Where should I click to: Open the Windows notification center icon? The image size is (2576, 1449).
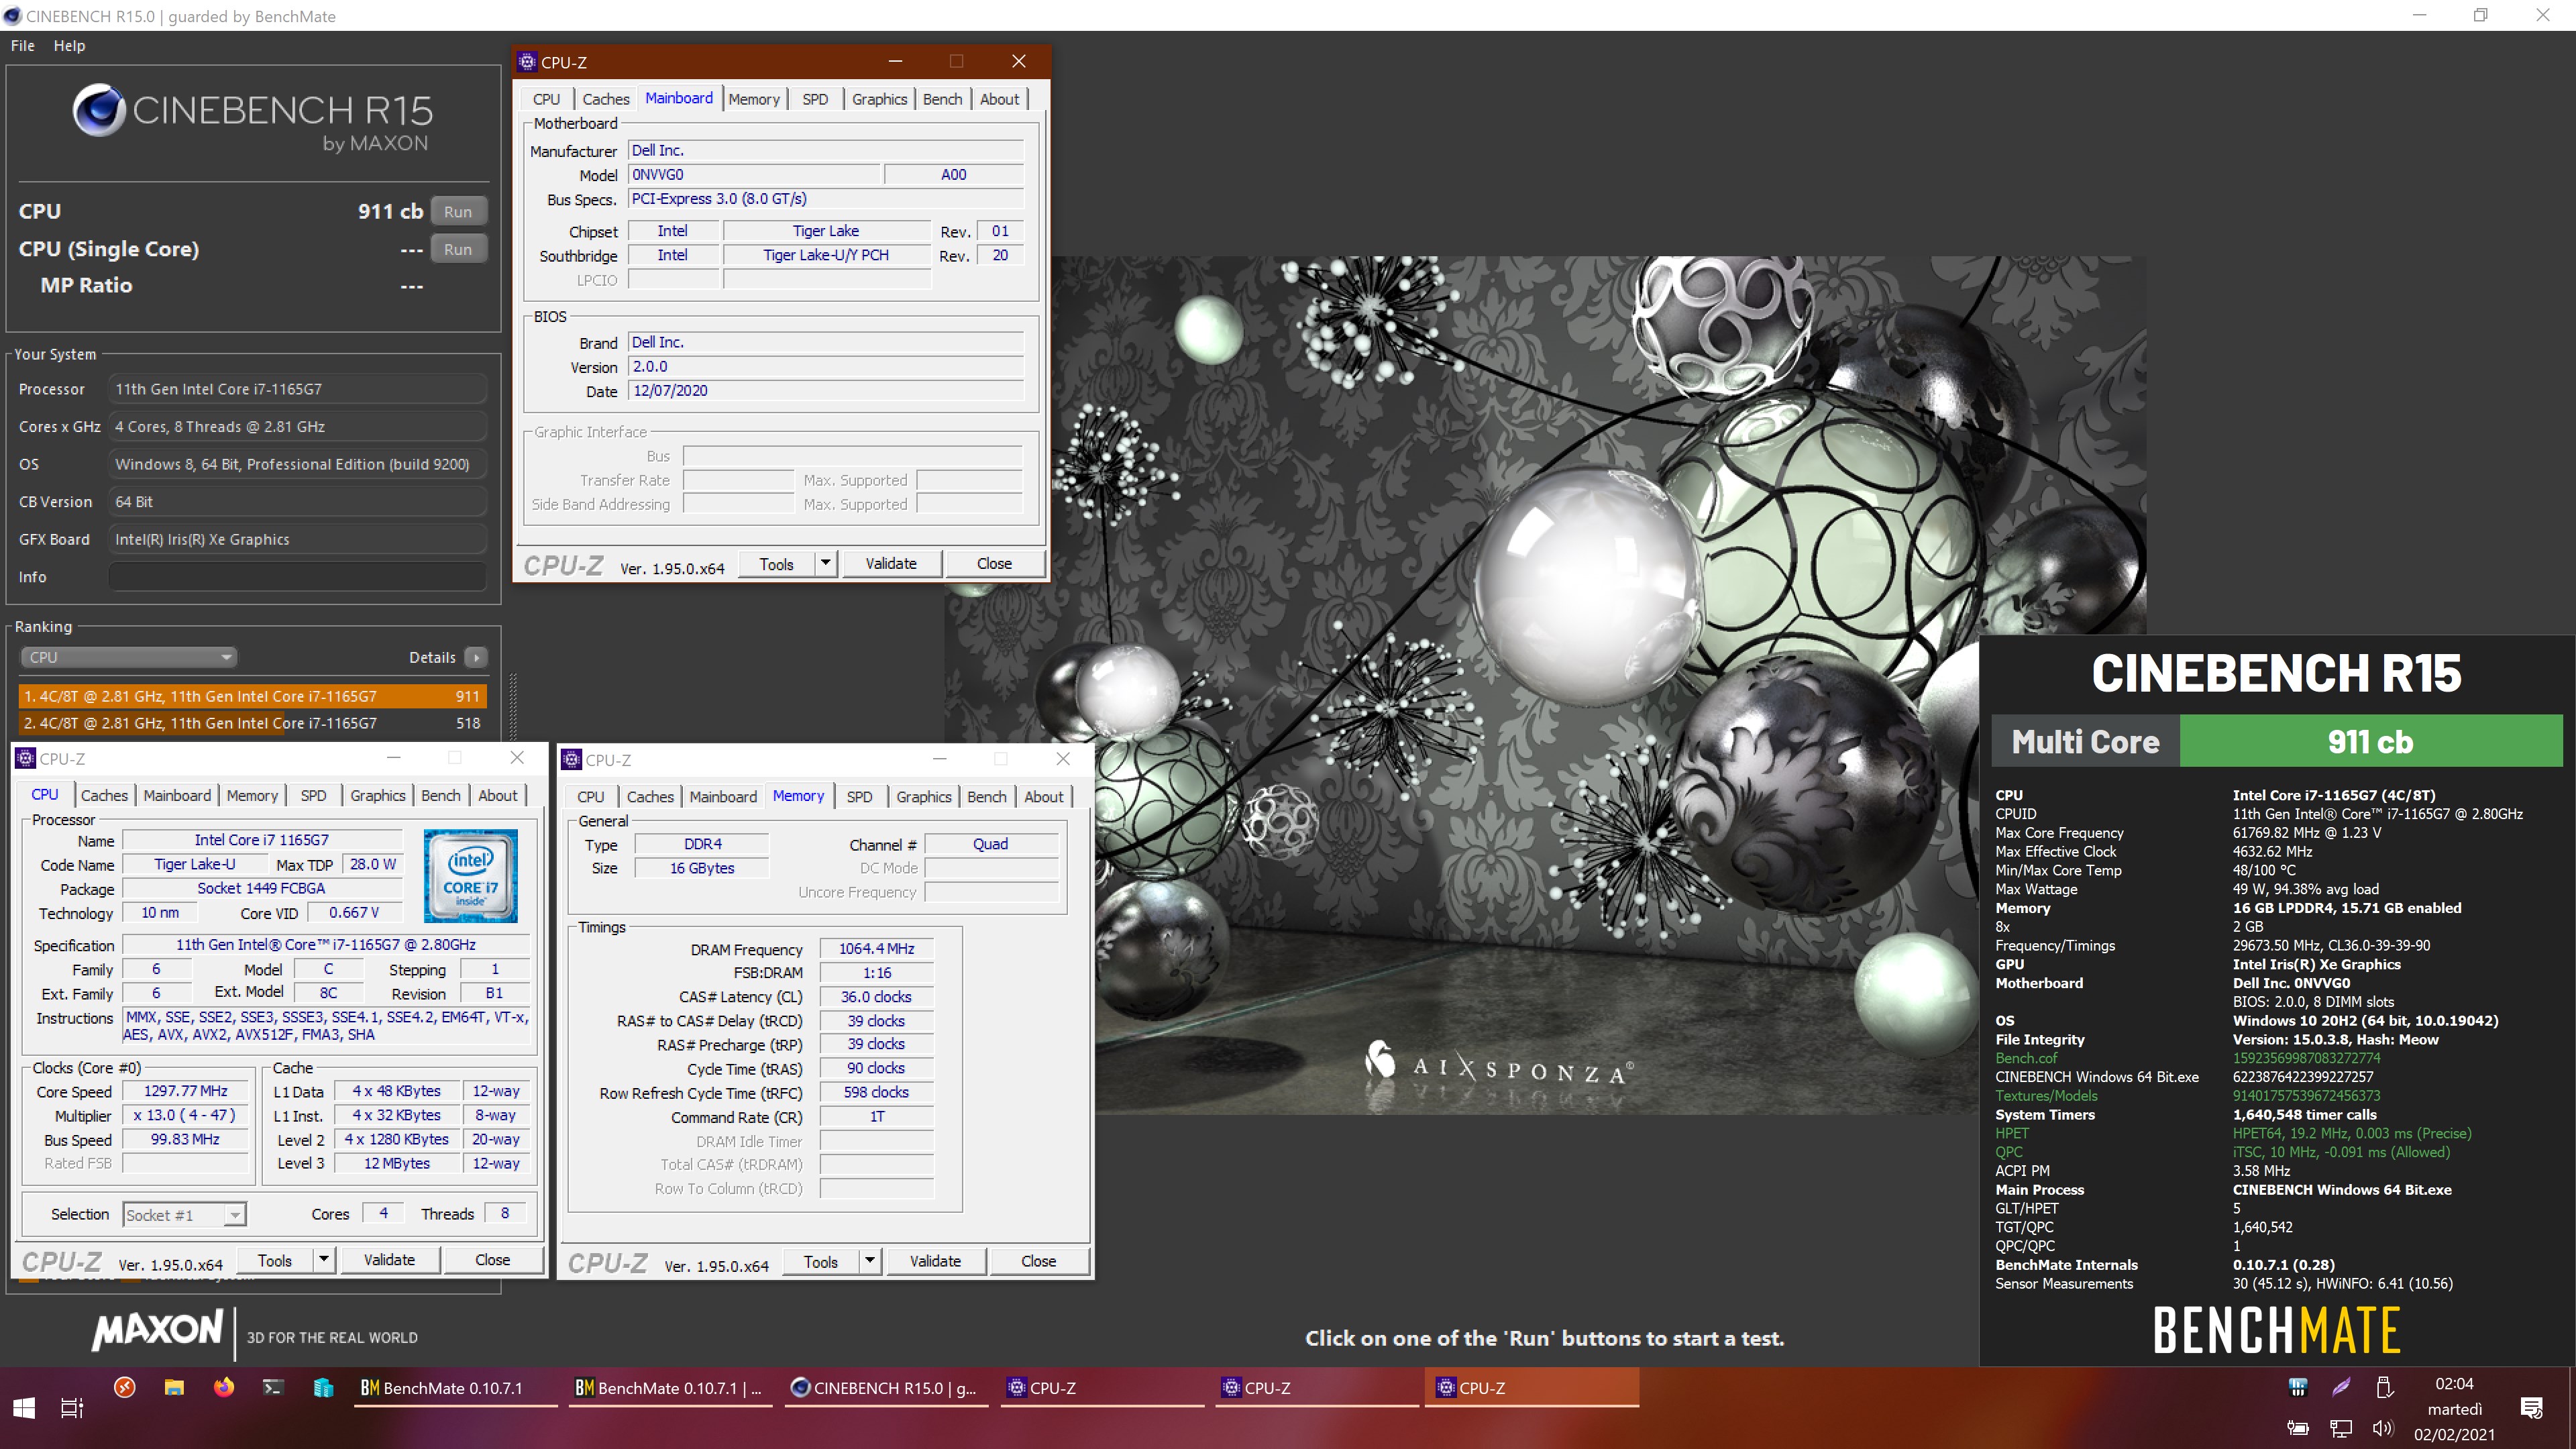[2532, 1408]
